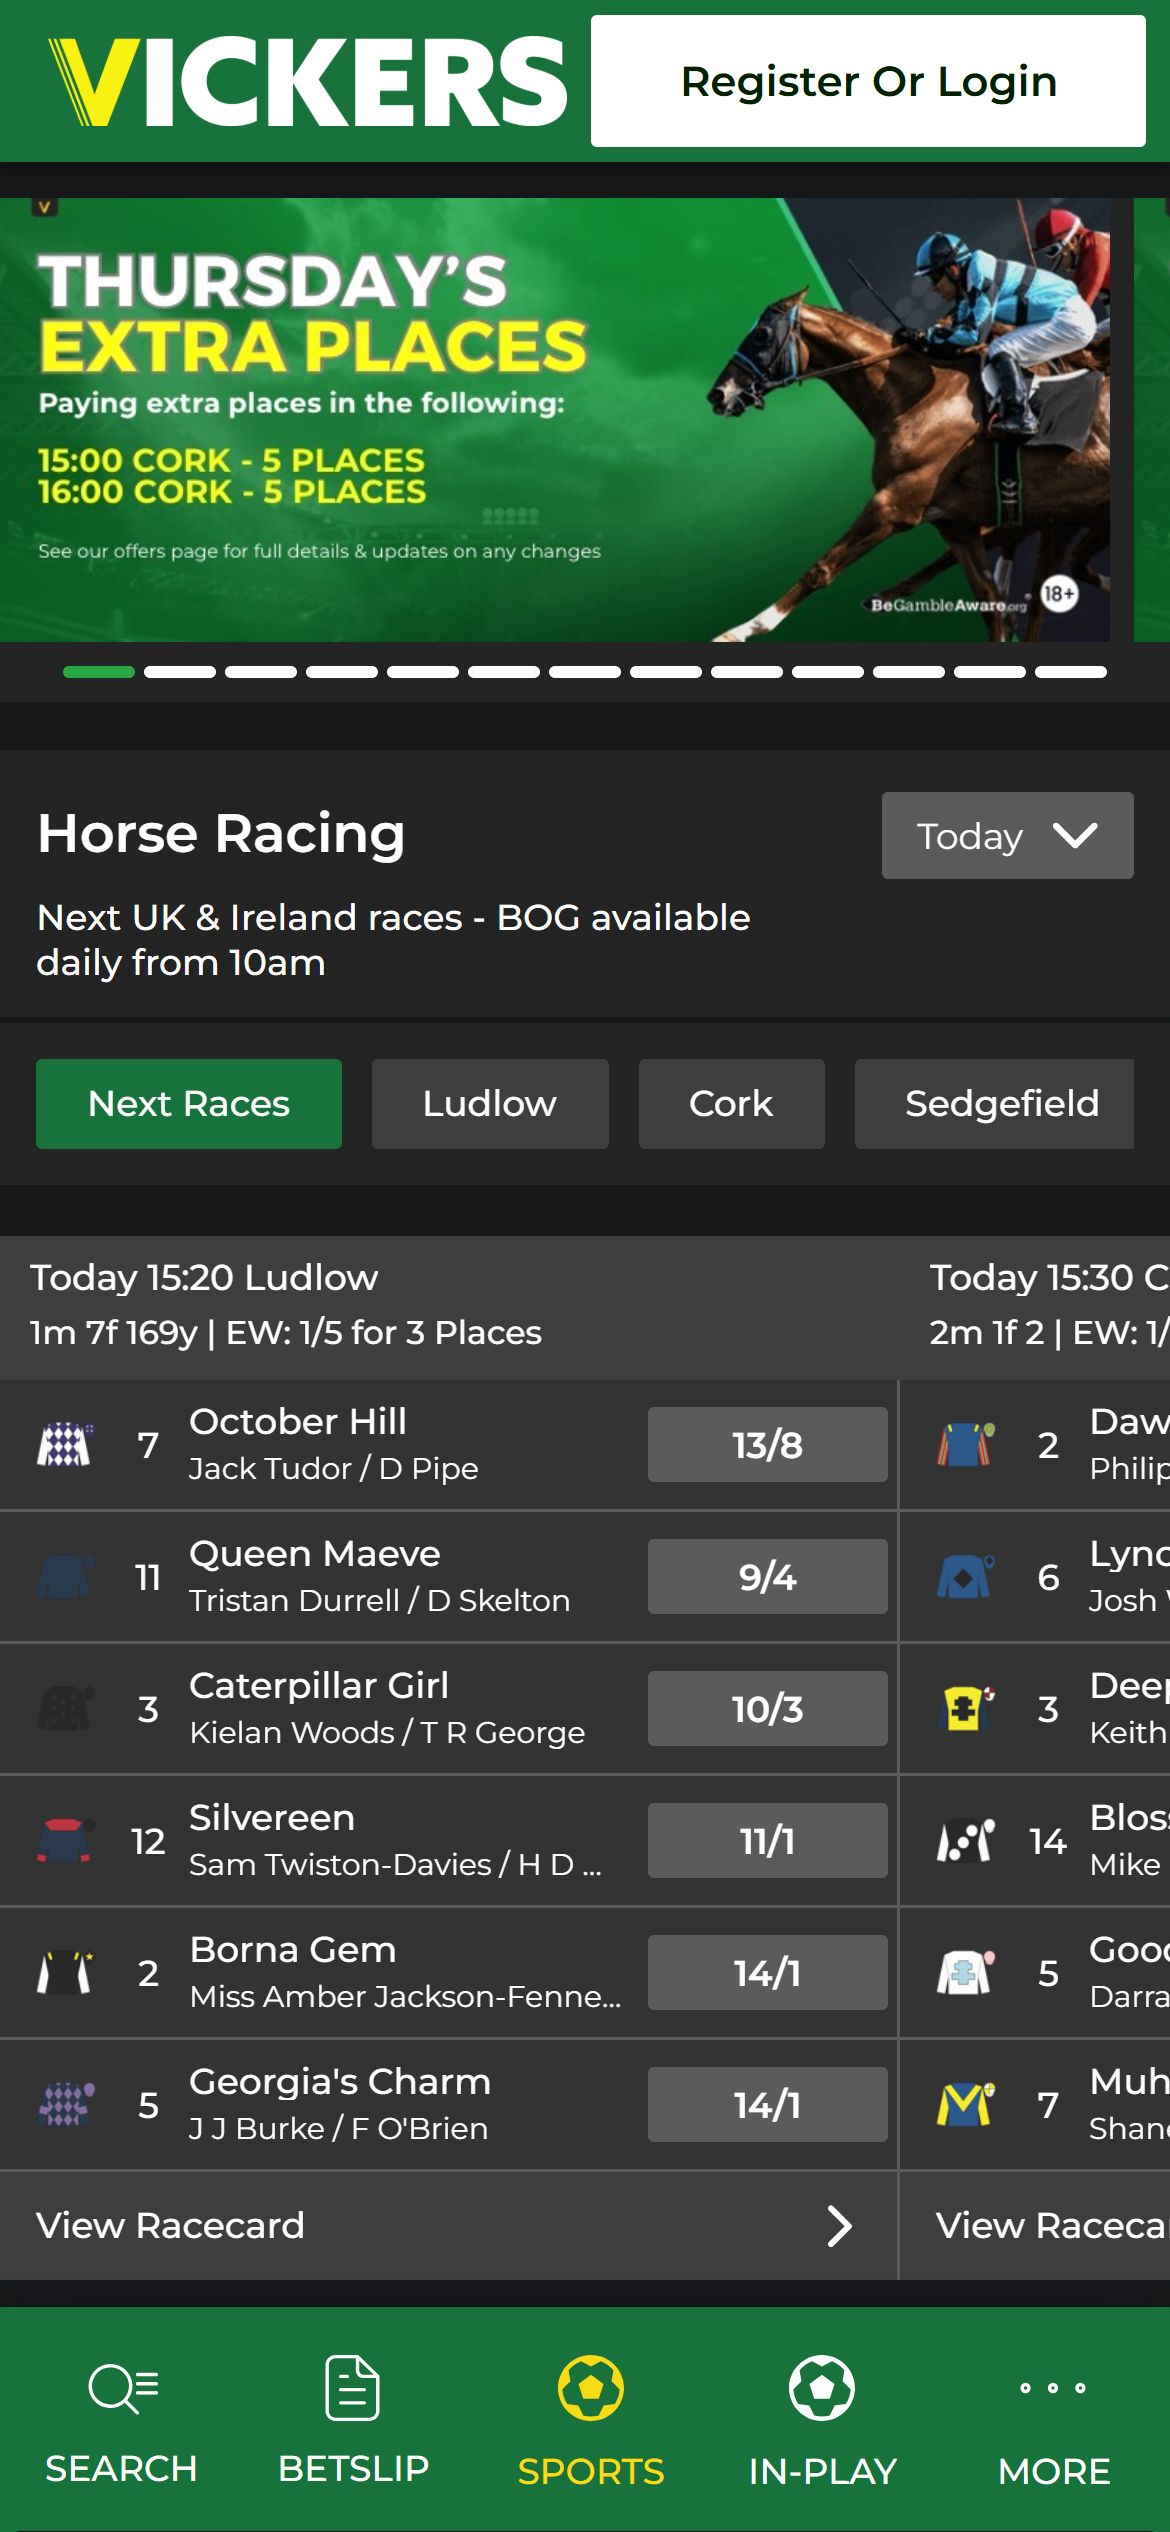Tap Caterpillar Girl jockey silk icon

click(x=65, y=1708)
